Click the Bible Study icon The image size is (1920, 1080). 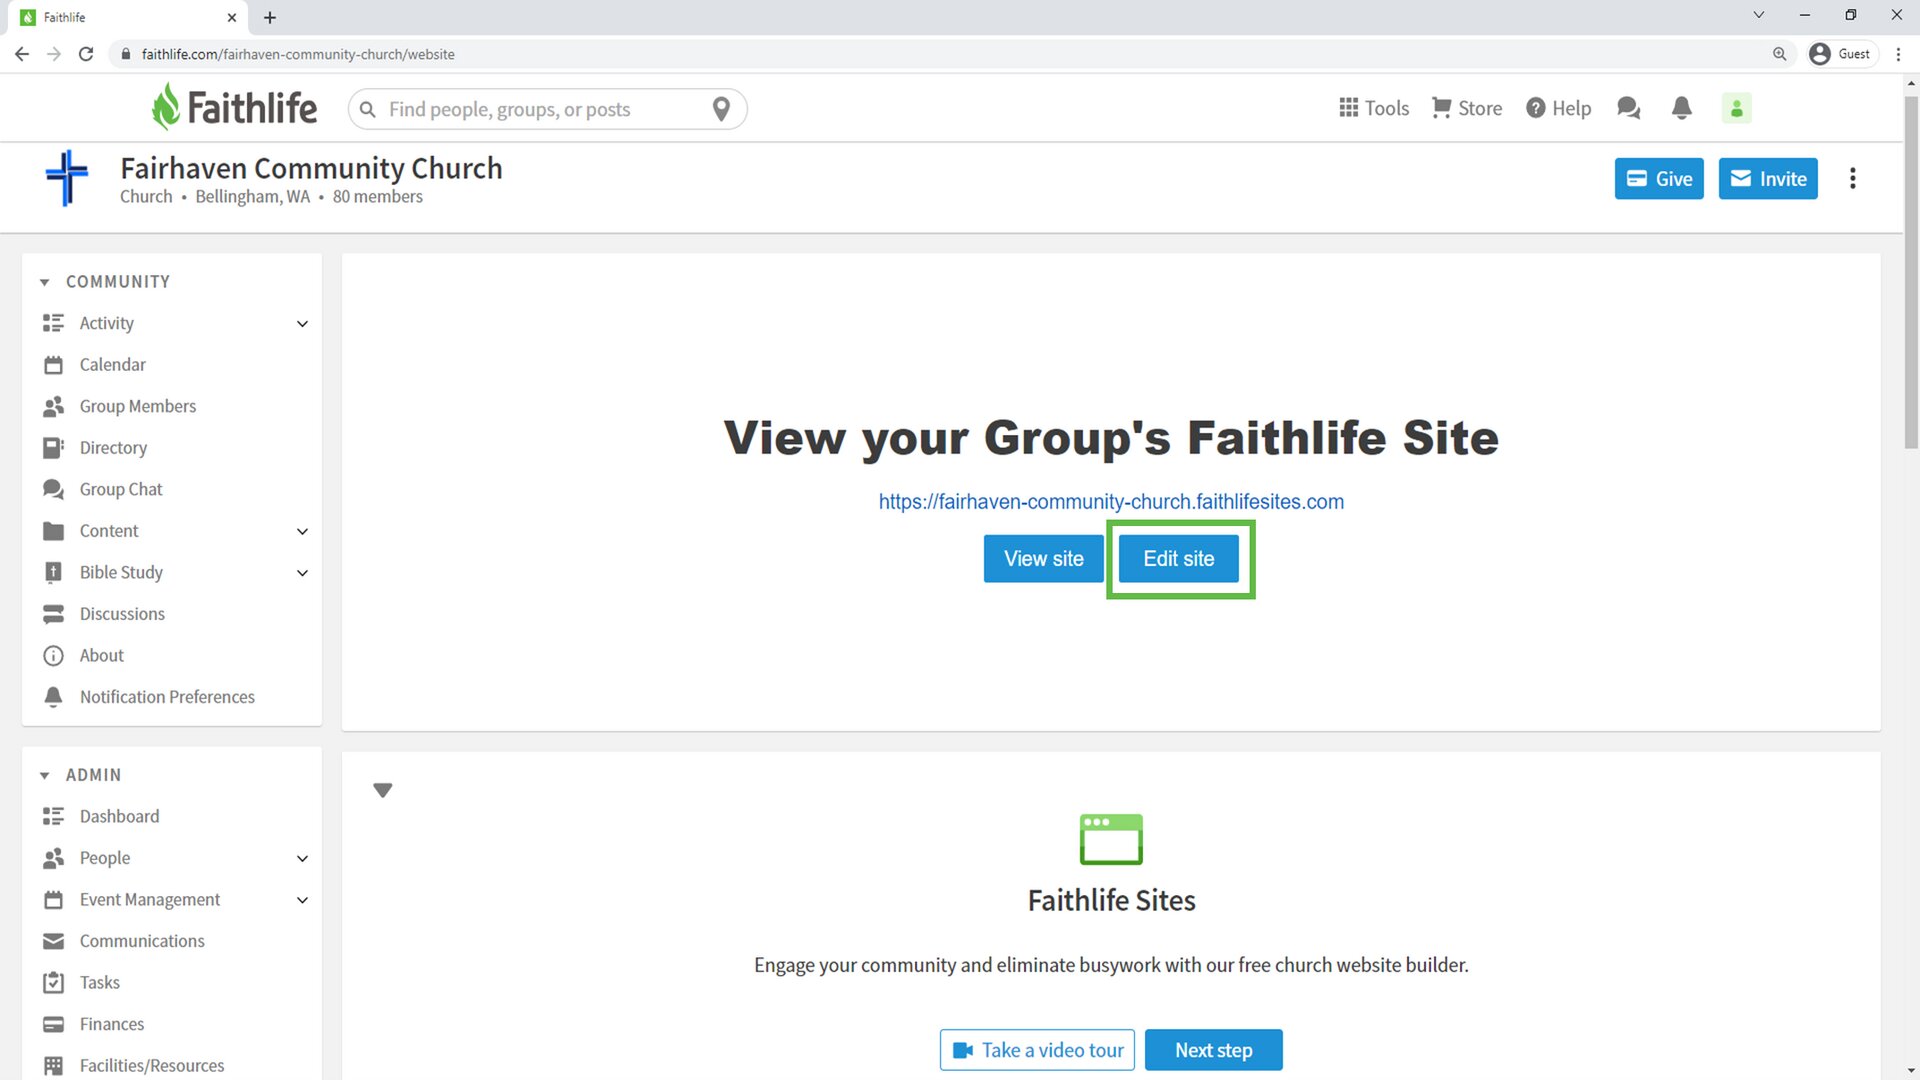[53, 572]
